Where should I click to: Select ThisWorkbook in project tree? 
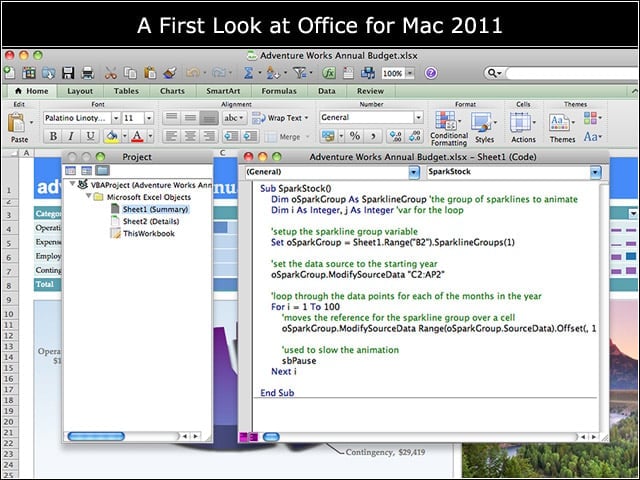click(x=149, y=234)
